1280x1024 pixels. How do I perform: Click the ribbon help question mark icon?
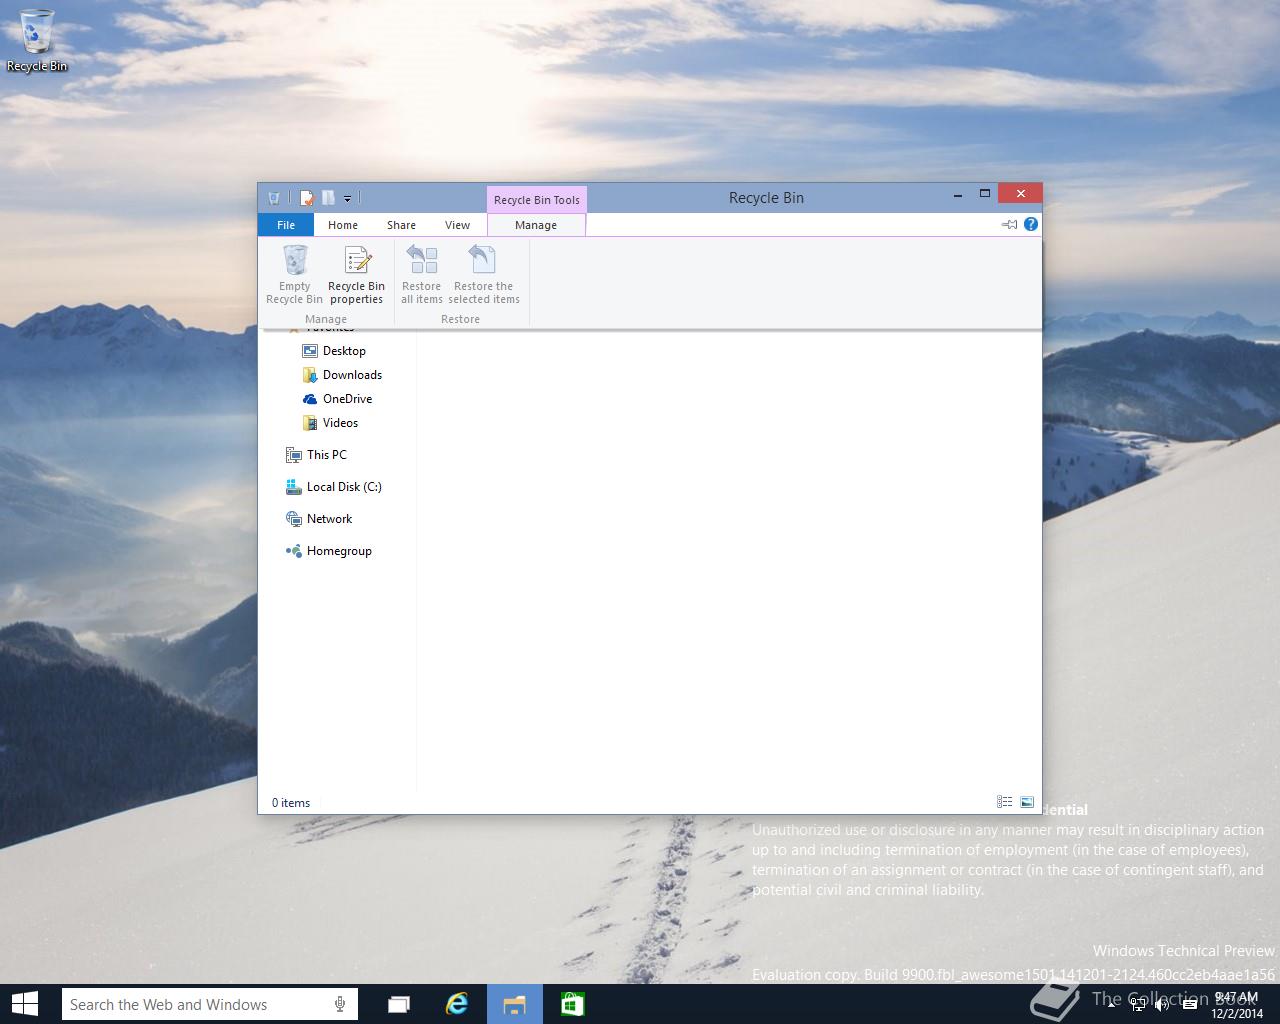click(x=1031, y=225)
